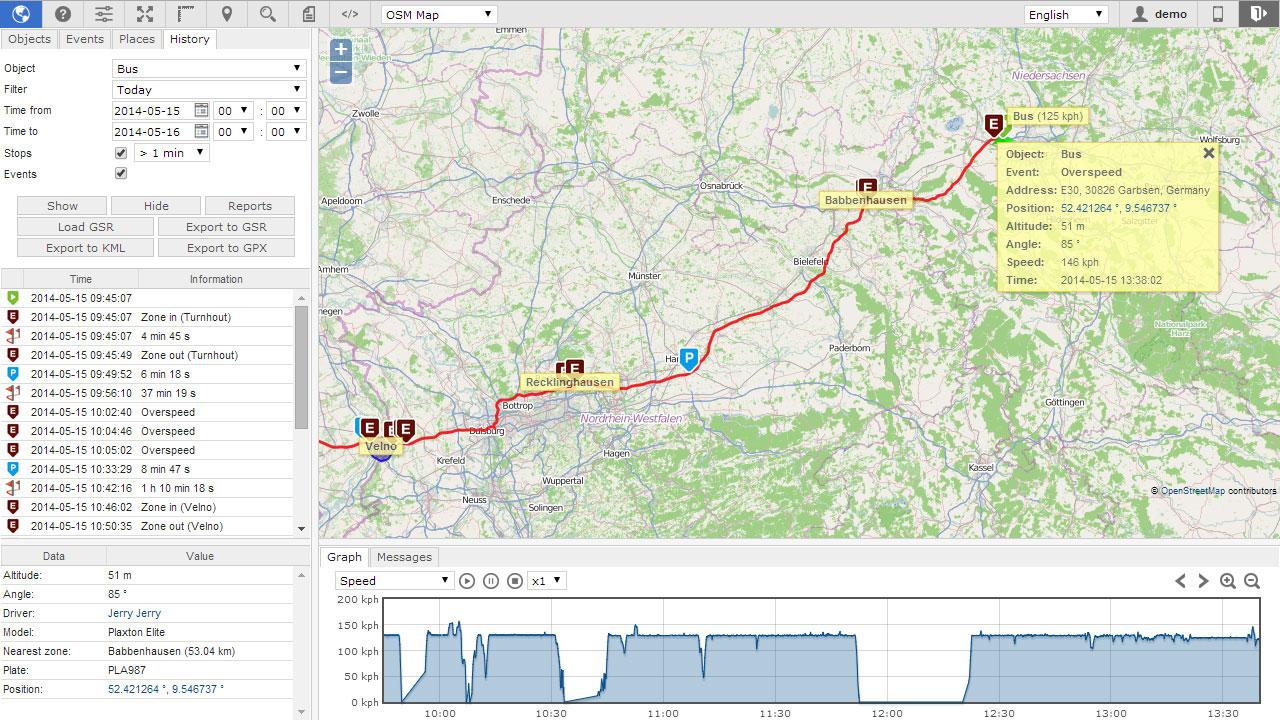Open the reports document icon in toolbar
The image size is (1280, 720).
[309, 14]
